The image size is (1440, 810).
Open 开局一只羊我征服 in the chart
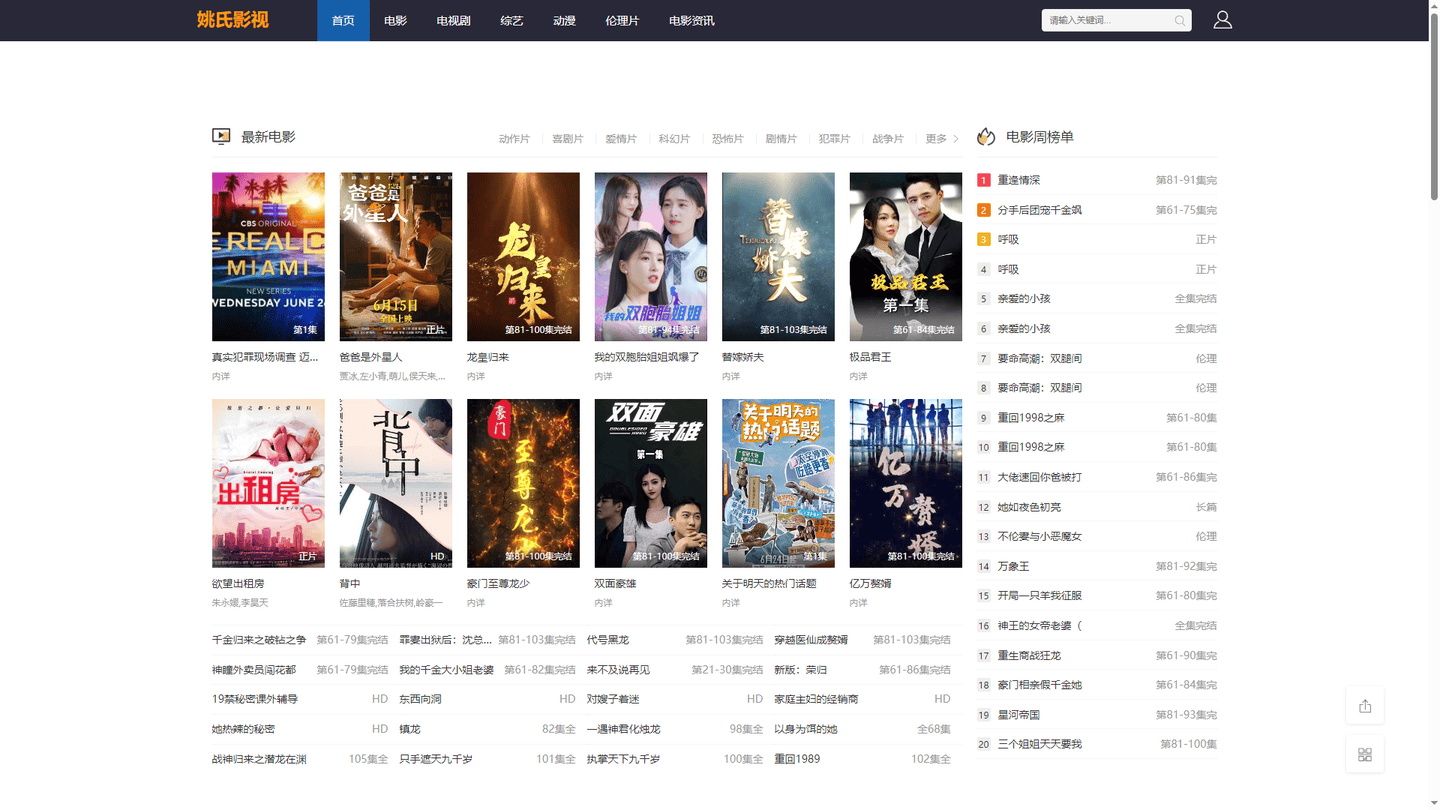pyautogui.click(x=1040, y=596)
